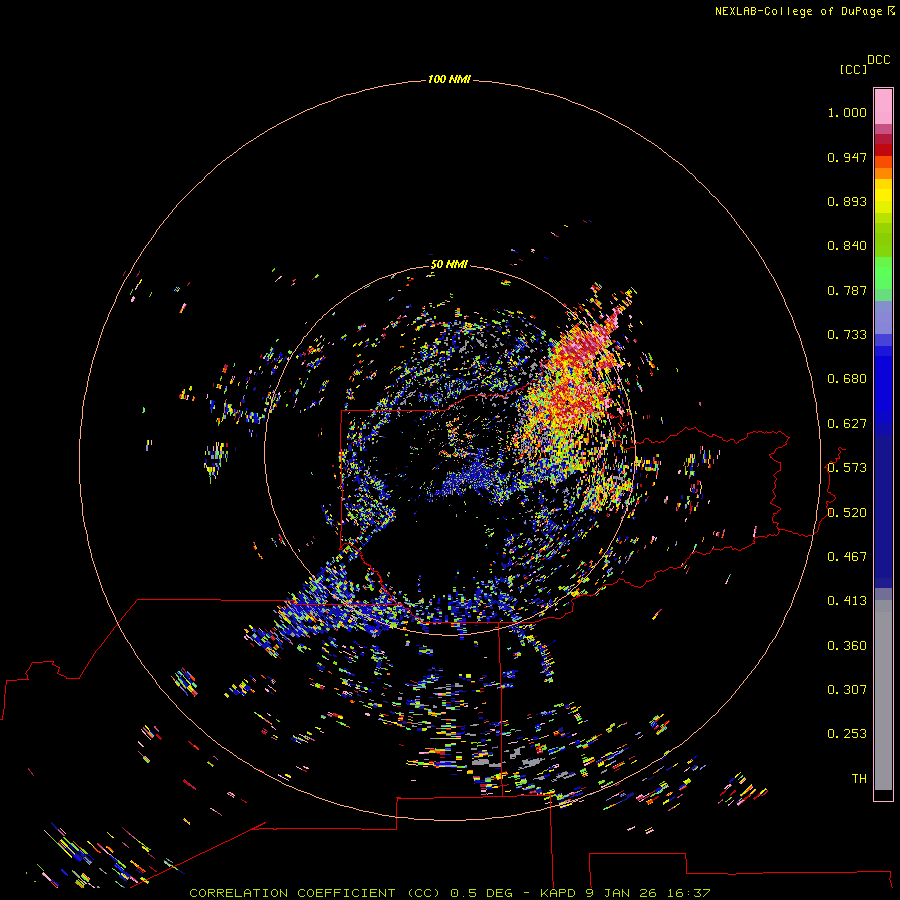Click the 0.627 color scale value
This screenshot has width=900, height=900.
click(x=847, y=424)
